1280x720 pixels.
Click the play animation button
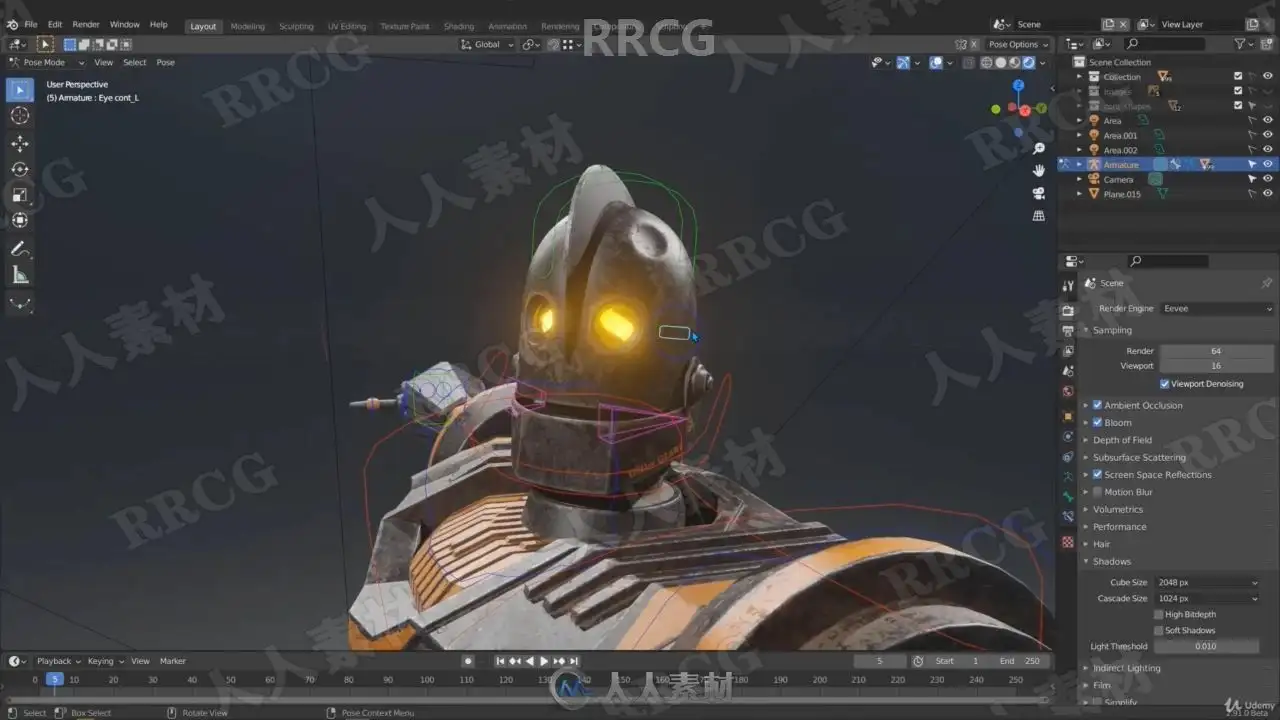(544, 661)
